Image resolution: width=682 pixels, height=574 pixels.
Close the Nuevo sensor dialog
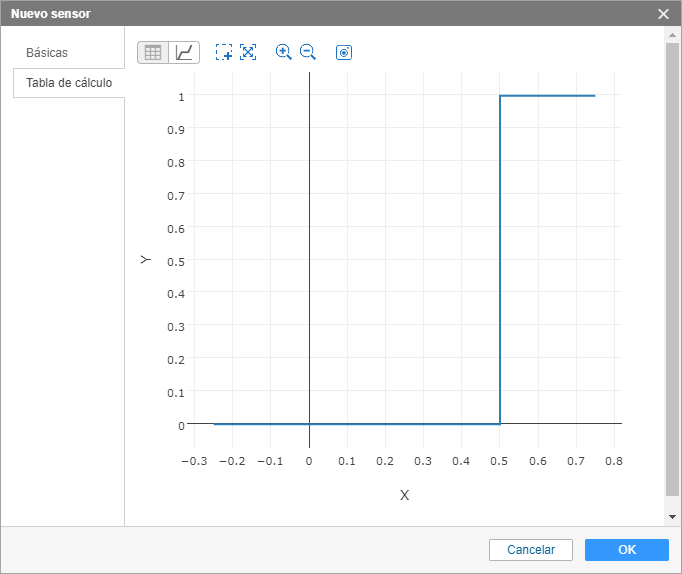pyautogui.click(x=663, y=14)
